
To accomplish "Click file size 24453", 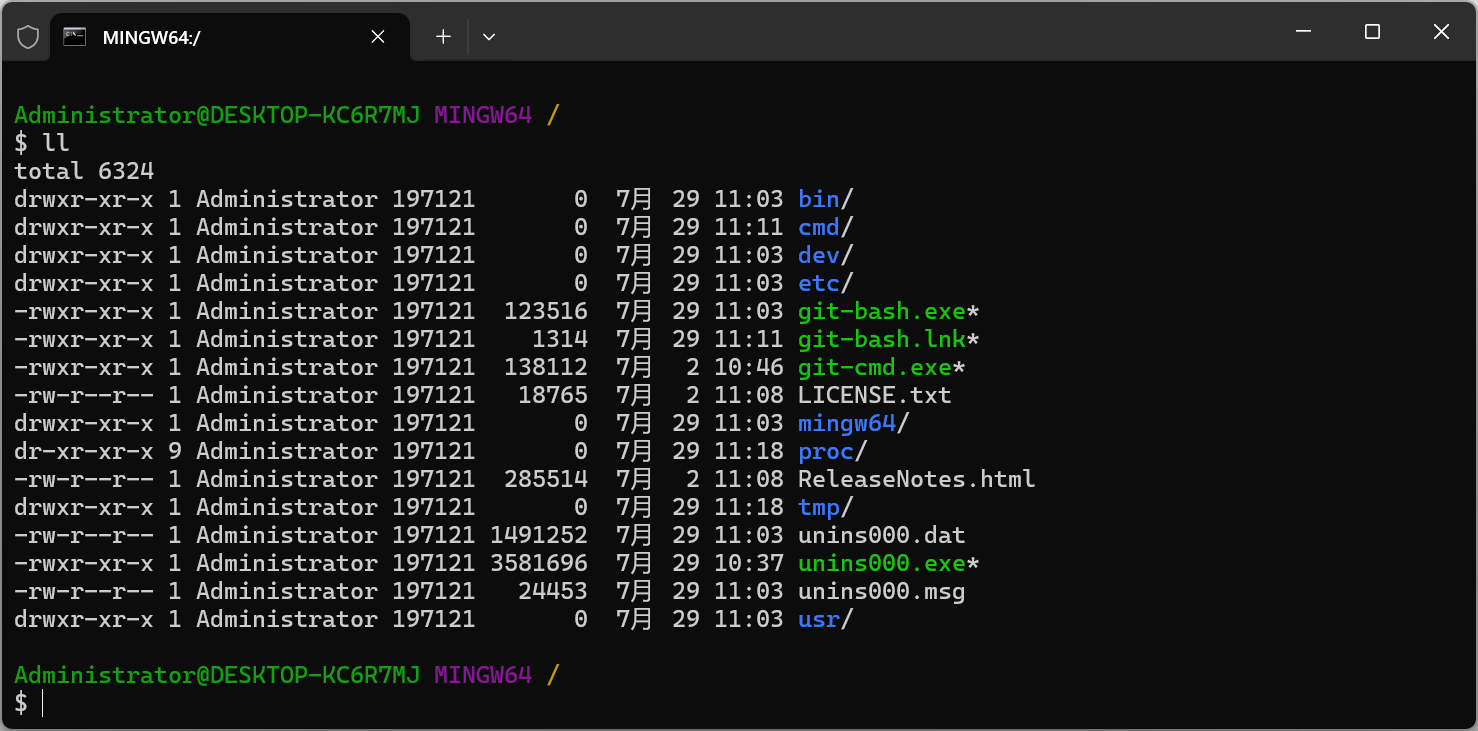I will point(553,591).
